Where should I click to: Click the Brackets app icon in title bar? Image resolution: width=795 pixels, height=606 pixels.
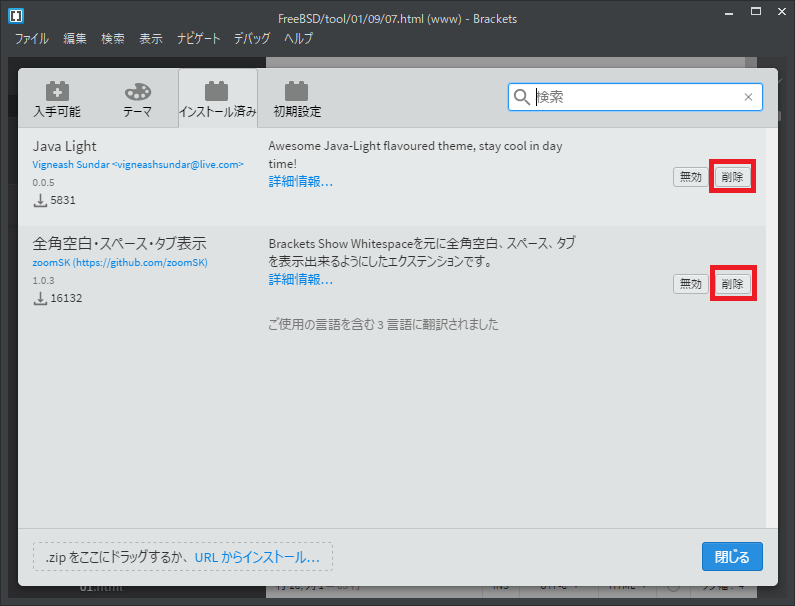(16, 15)
